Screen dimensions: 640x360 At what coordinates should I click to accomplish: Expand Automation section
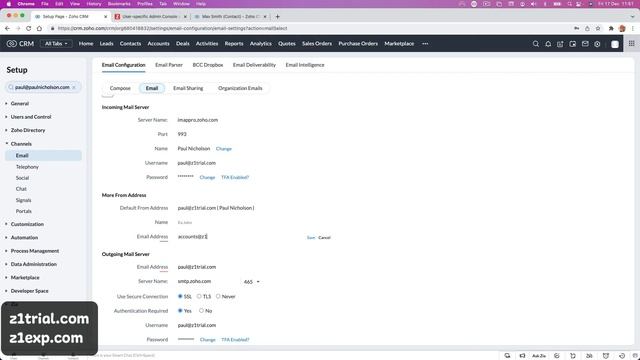pyautogui.click(x=24, y=238)
